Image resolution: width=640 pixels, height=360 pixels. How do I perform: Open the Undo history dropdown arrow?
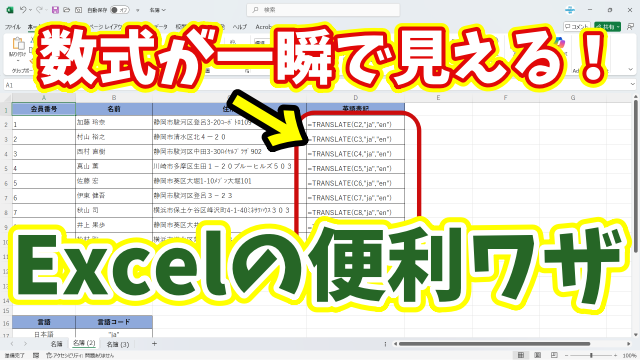(x=30, y=10)
